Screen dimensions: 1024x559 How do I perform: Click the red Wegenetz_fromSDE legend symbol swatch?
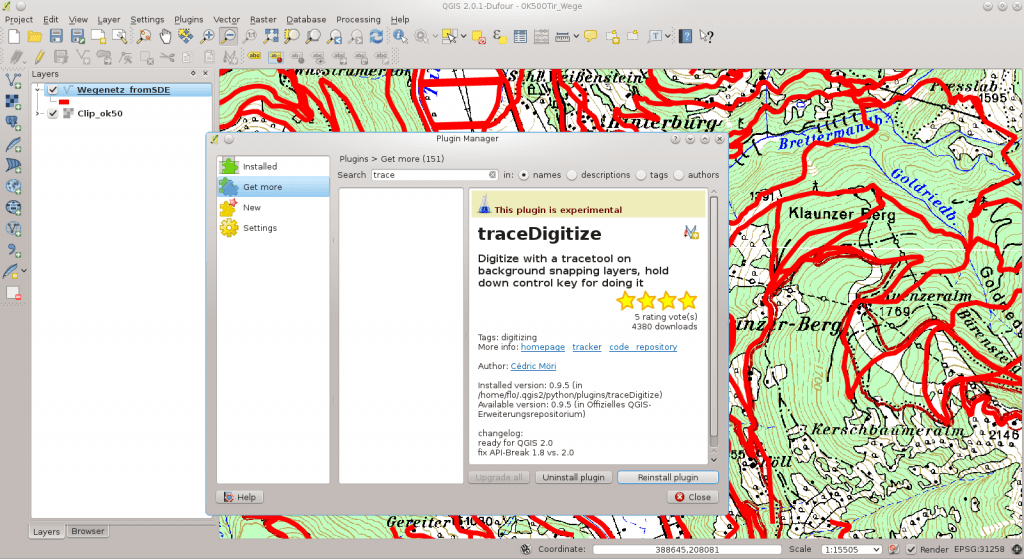(x=63, y=102)
